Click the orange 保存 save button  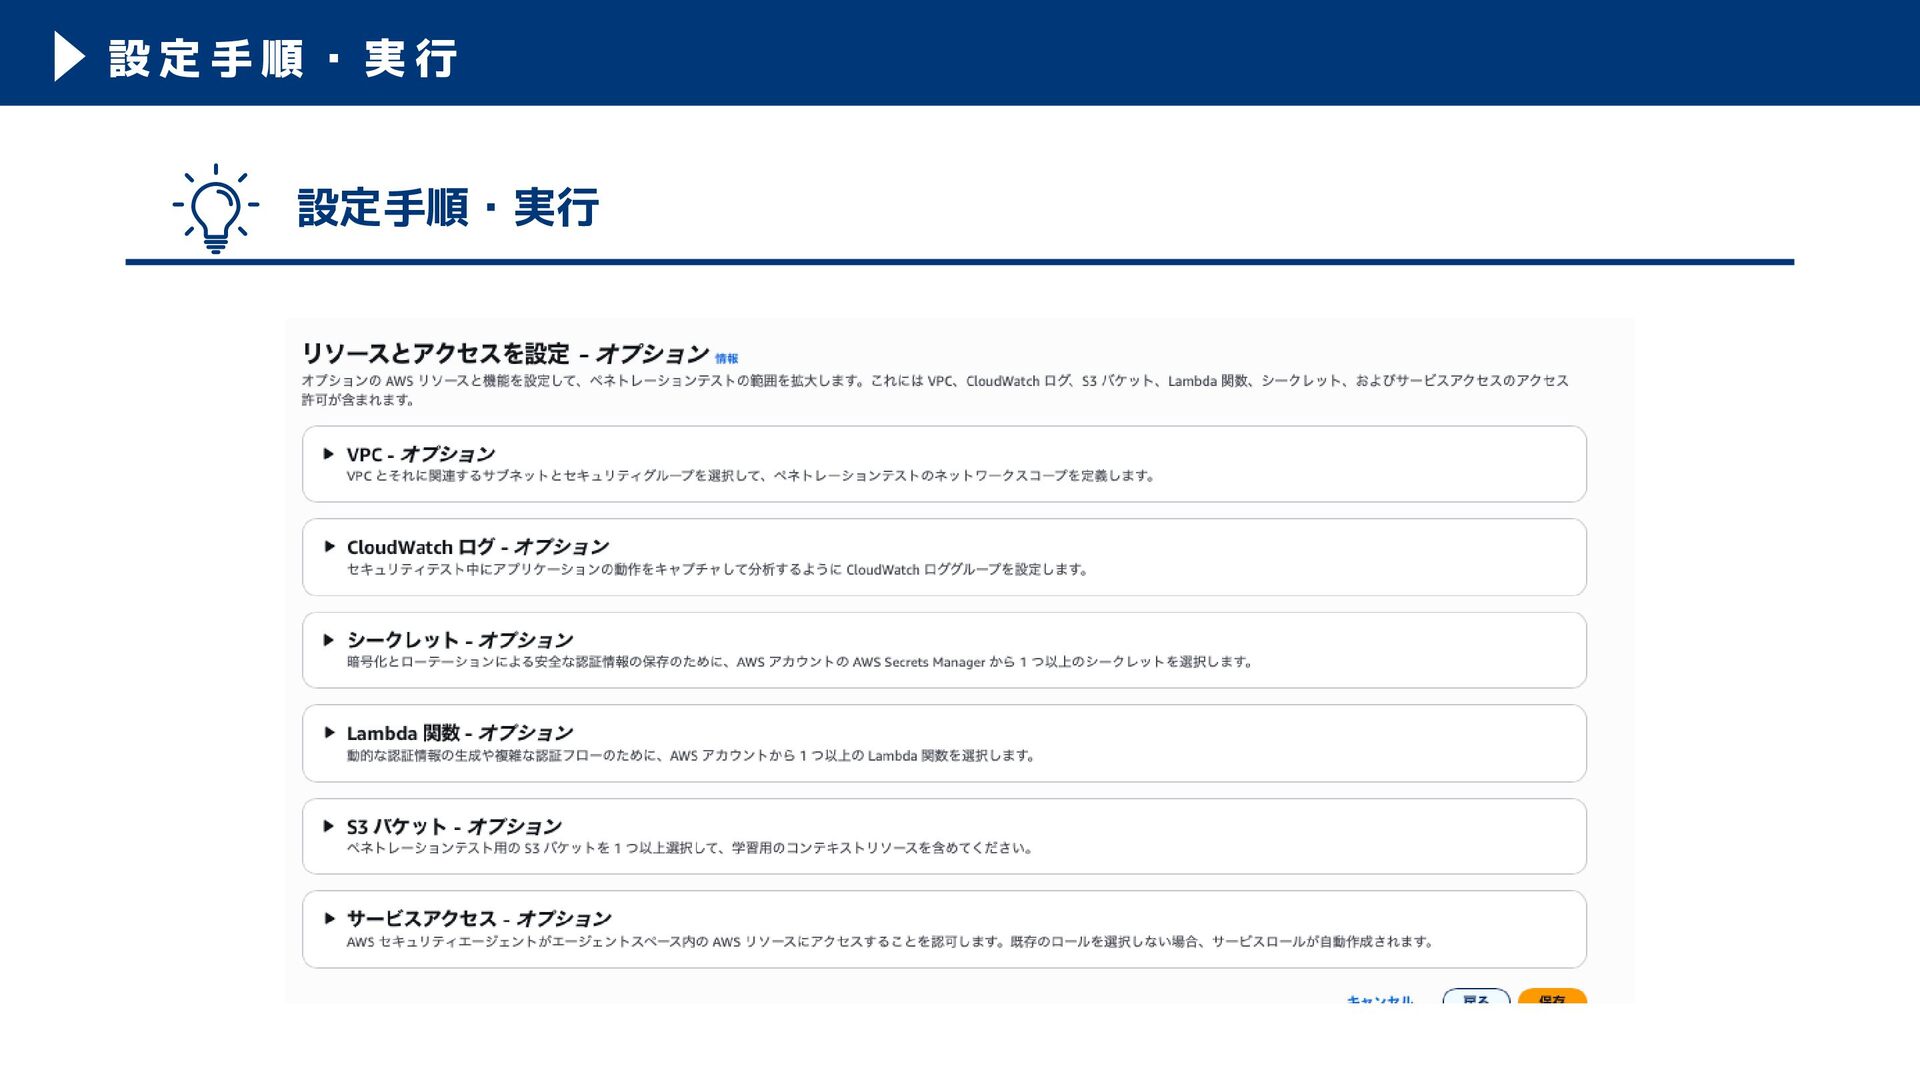click(x=1552, y=997)
